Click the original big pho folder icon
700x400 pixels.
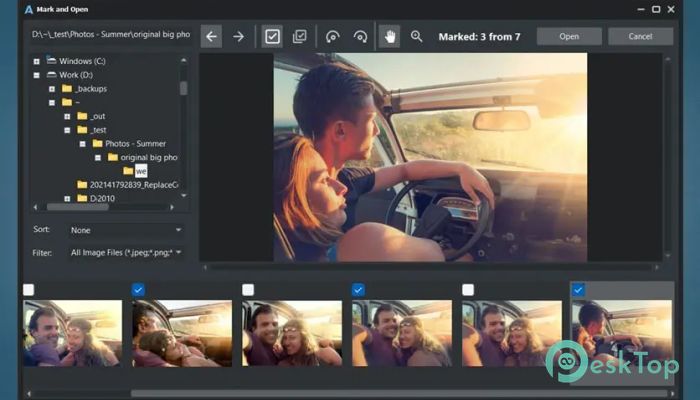[x=113, y=157]
